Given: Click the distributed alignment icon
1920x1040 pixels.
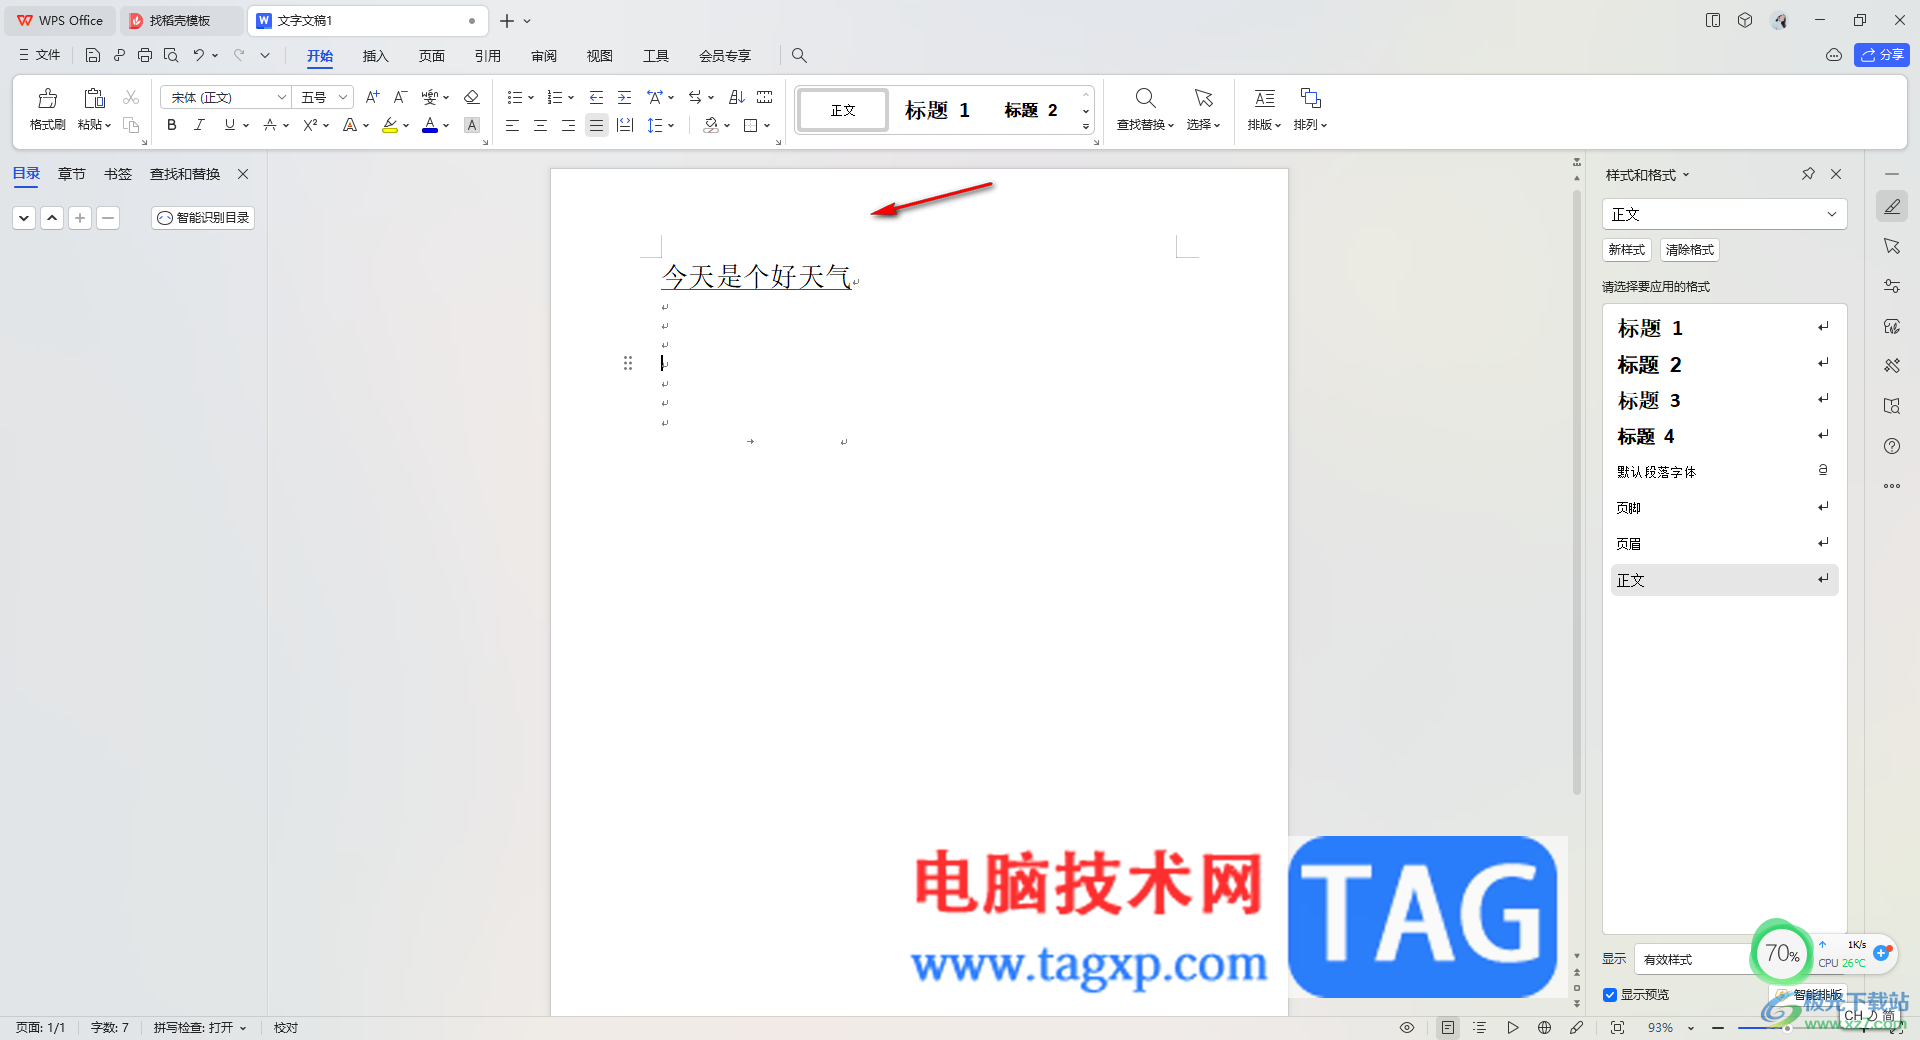Looking at the screenshot, I should click(625, 125).
